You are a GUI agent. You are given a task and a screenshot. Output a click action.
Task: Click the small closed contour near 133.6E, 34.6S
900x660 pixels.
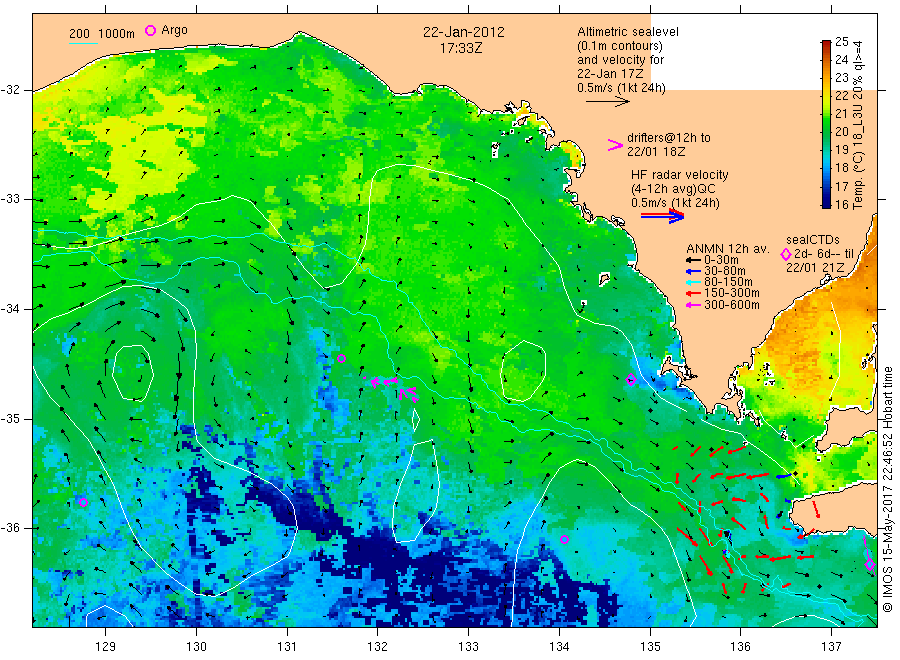(x=523, y=371)
